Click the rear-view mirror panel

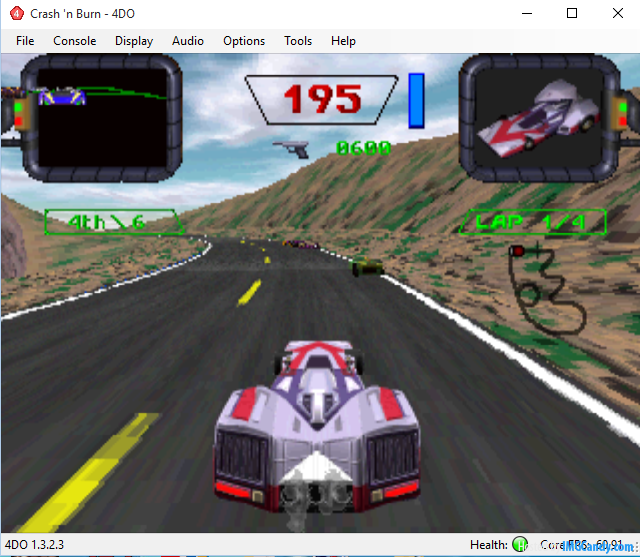click(x=102, y=118)
